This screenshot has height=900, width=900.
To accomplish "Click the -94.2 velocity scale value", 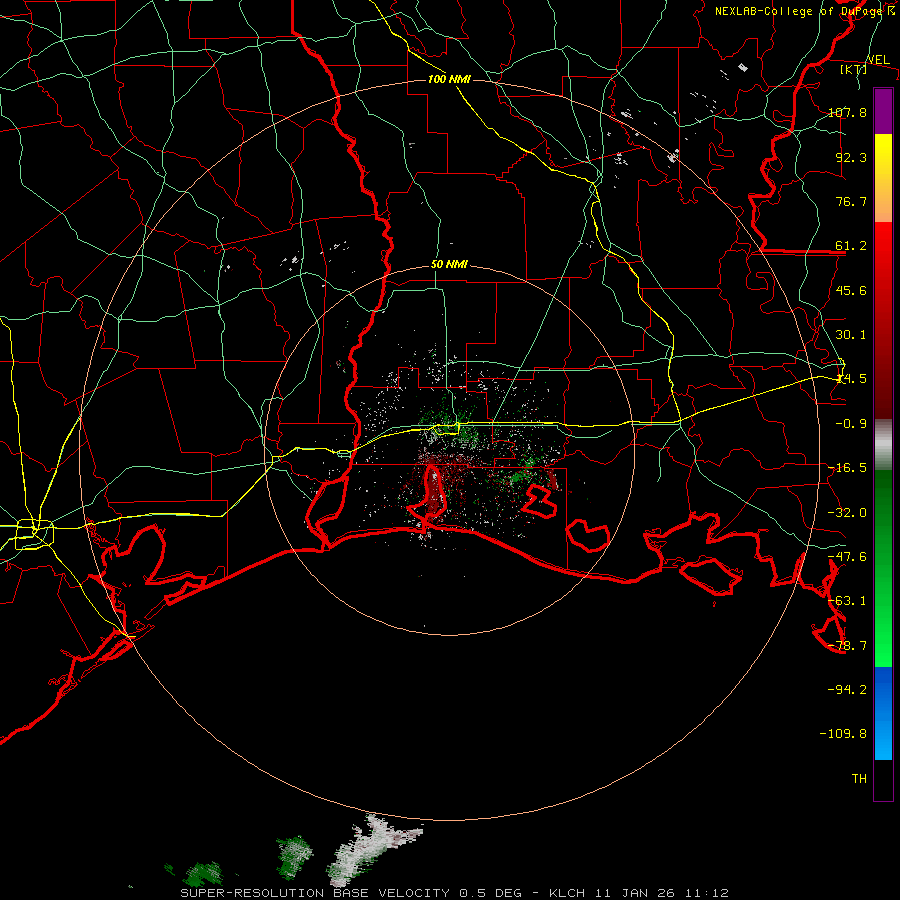I will click(x=847, y=689).
